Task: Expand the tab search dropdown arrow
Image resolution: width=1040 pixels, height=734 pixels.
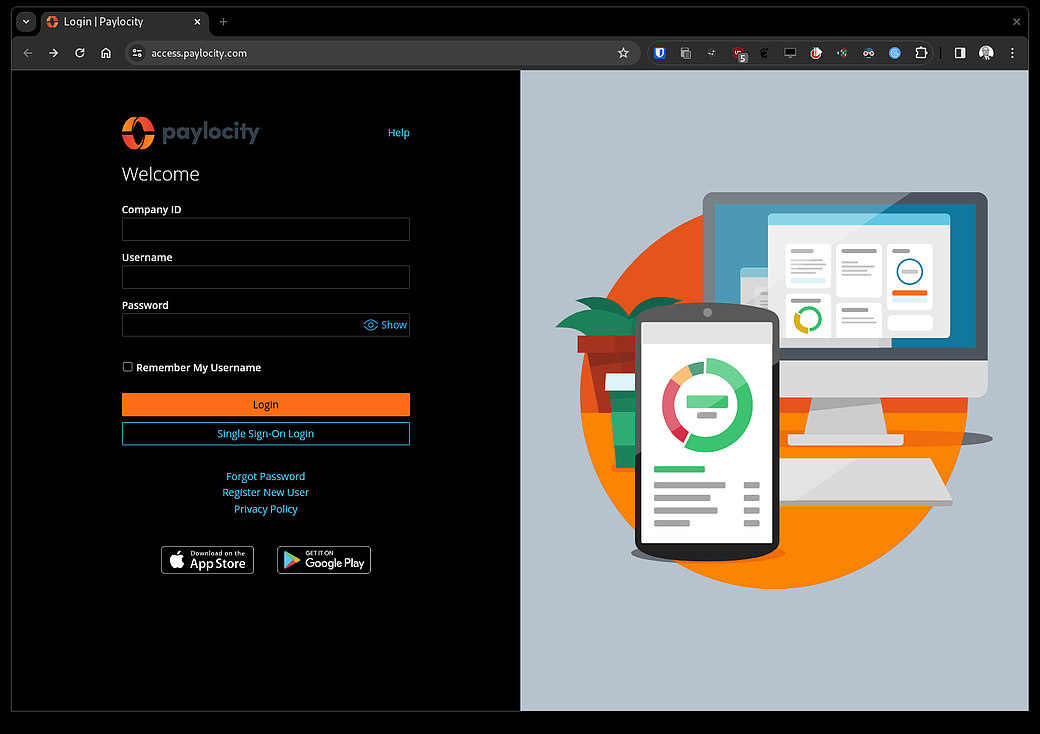Action: 26,21
